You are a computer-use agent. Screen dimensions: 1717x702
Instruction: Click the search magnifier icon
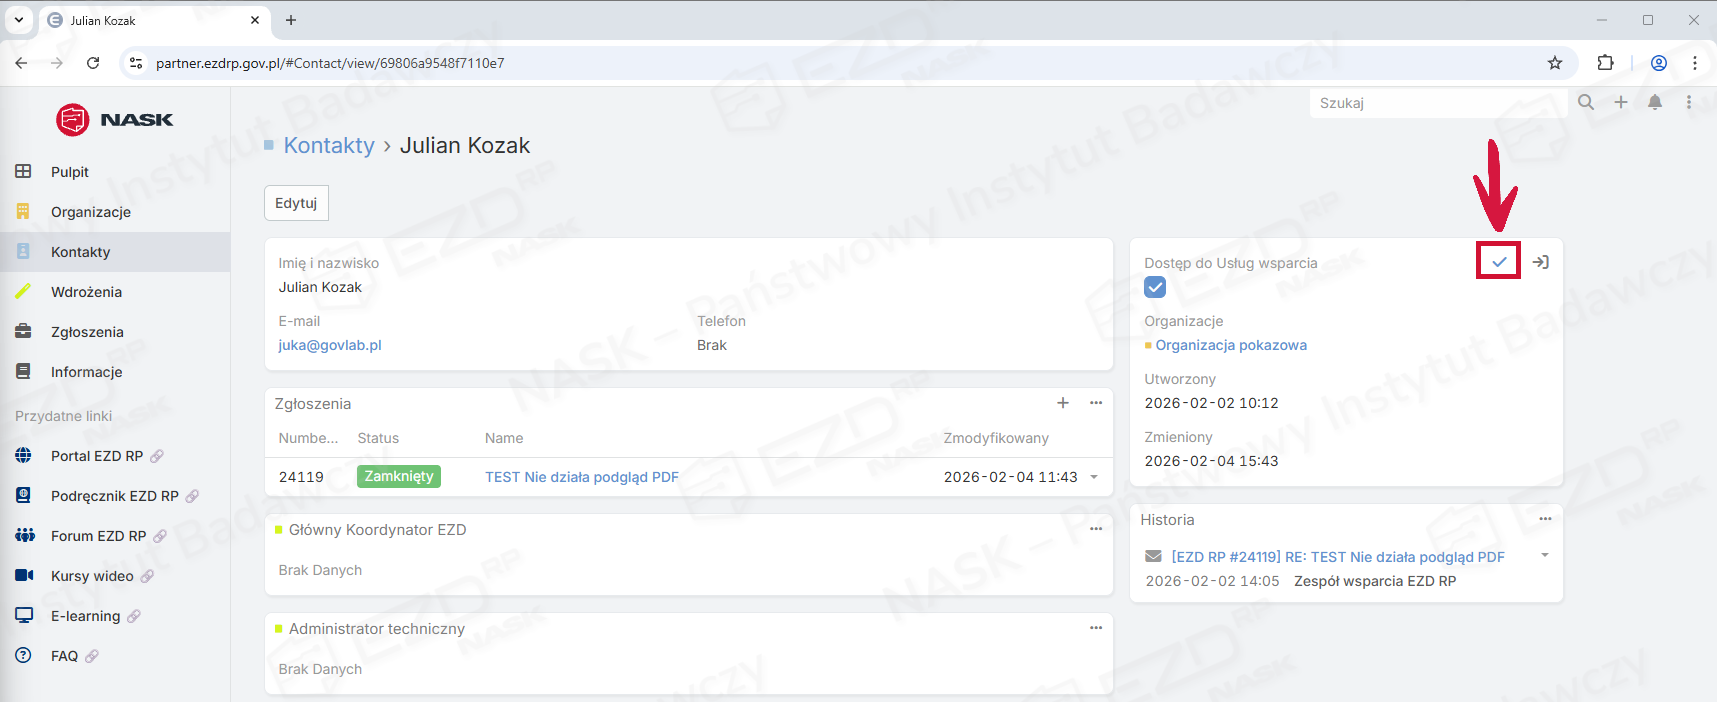tap(1586, 102)
